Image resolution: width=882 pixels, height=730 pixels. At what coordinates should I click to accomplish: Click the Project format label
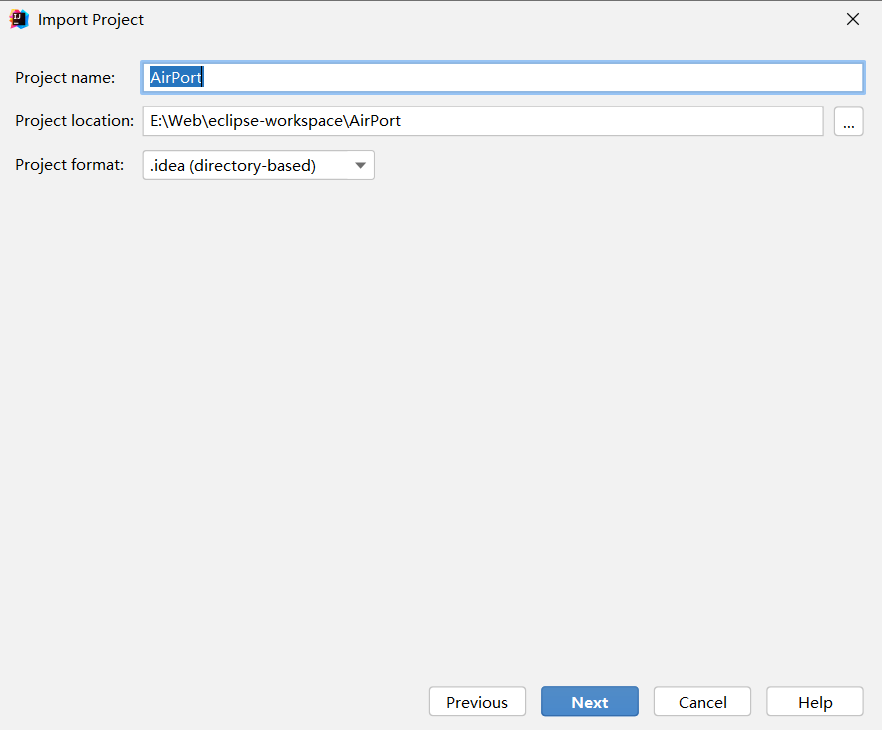[69, 164]
